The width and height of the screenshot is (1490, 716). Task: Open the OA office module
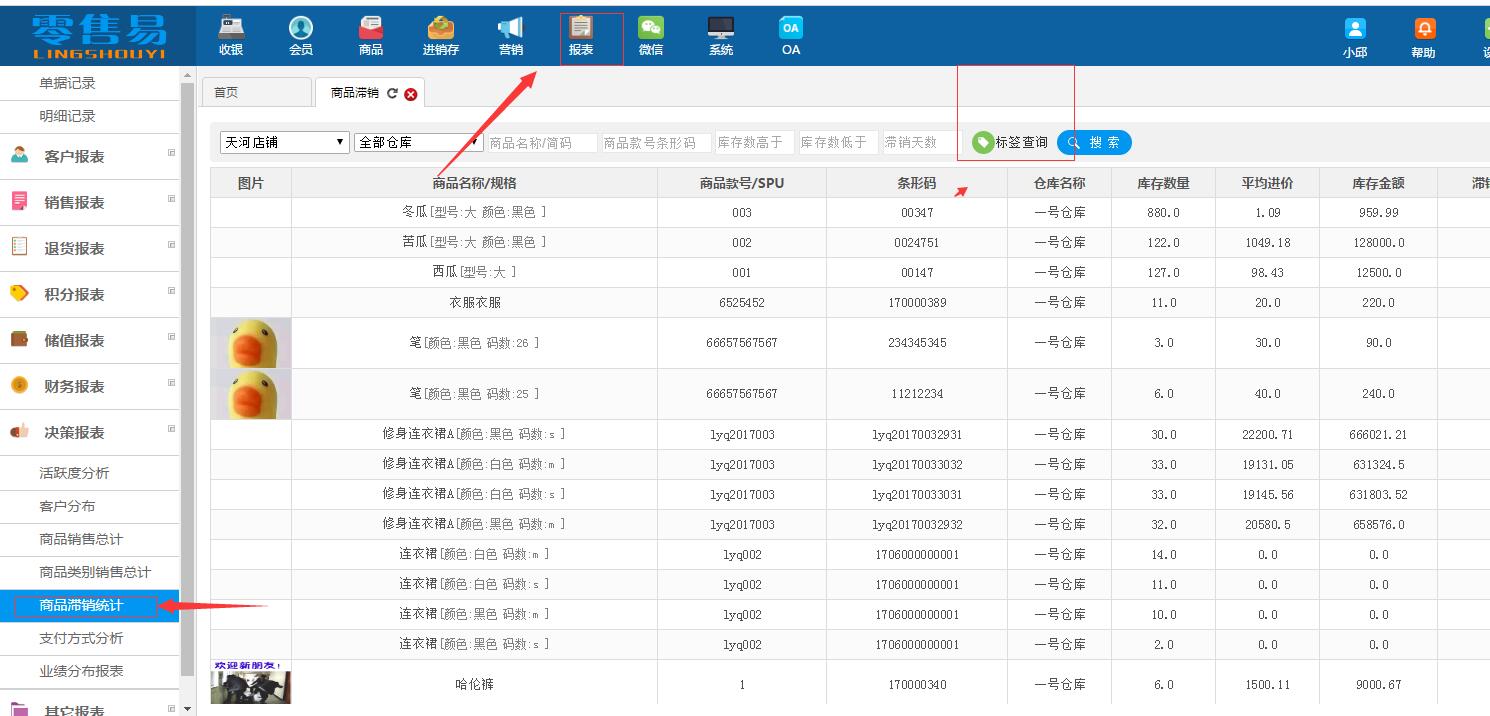(789, 35)
